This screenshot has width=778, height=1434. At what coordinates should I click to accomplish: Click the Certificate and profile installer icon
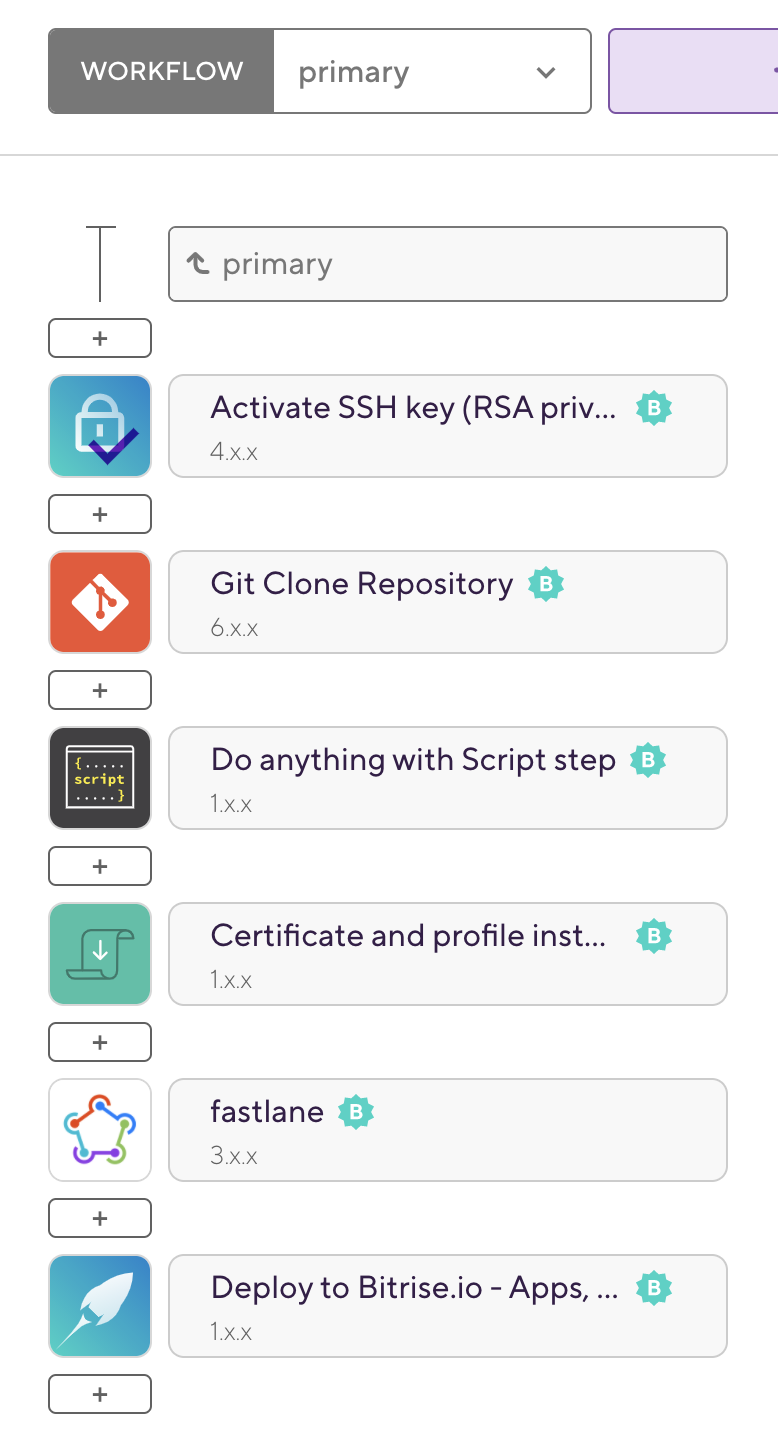point(100,954)
